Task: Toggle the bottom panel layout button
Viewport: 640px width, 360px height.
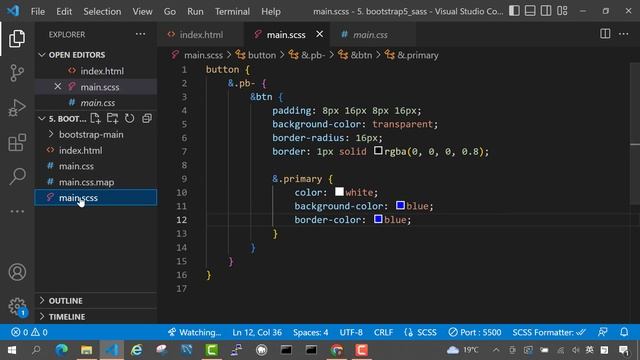Action: click(530, 11)
